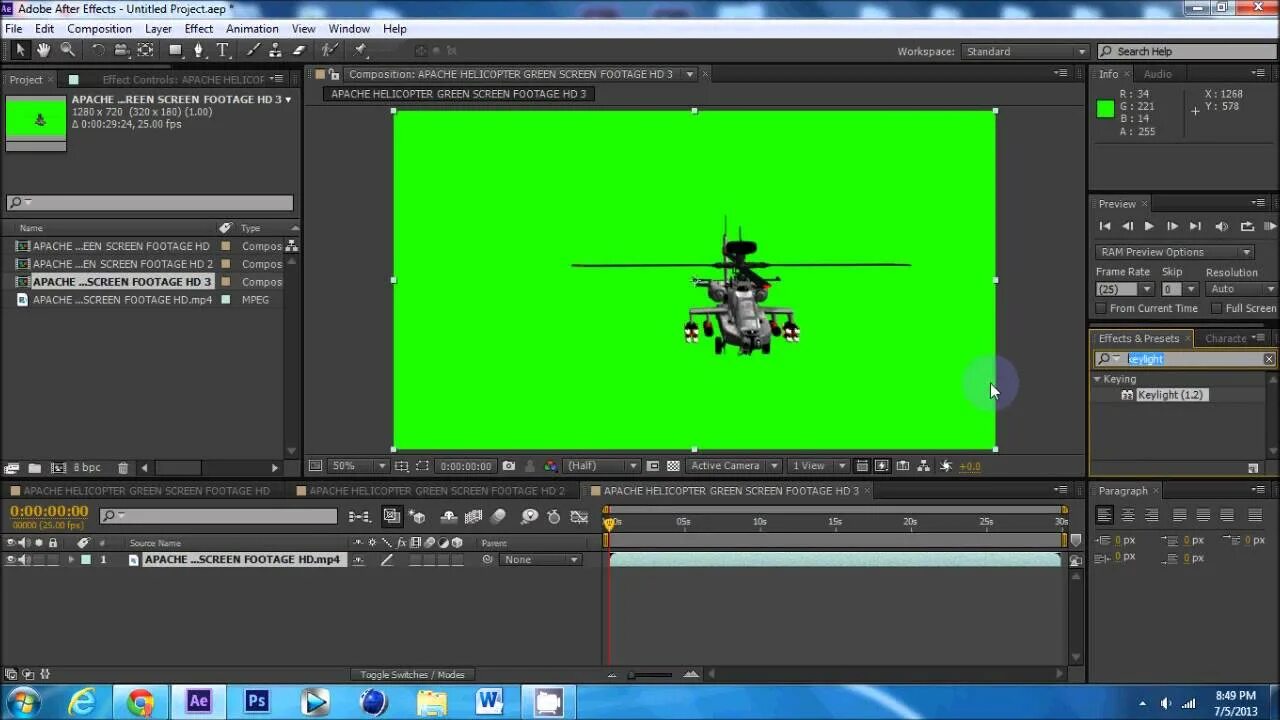Open the Workspace Standard dropdown
The height and width of the screenshot is (720, 1280).
point(1025,51)
